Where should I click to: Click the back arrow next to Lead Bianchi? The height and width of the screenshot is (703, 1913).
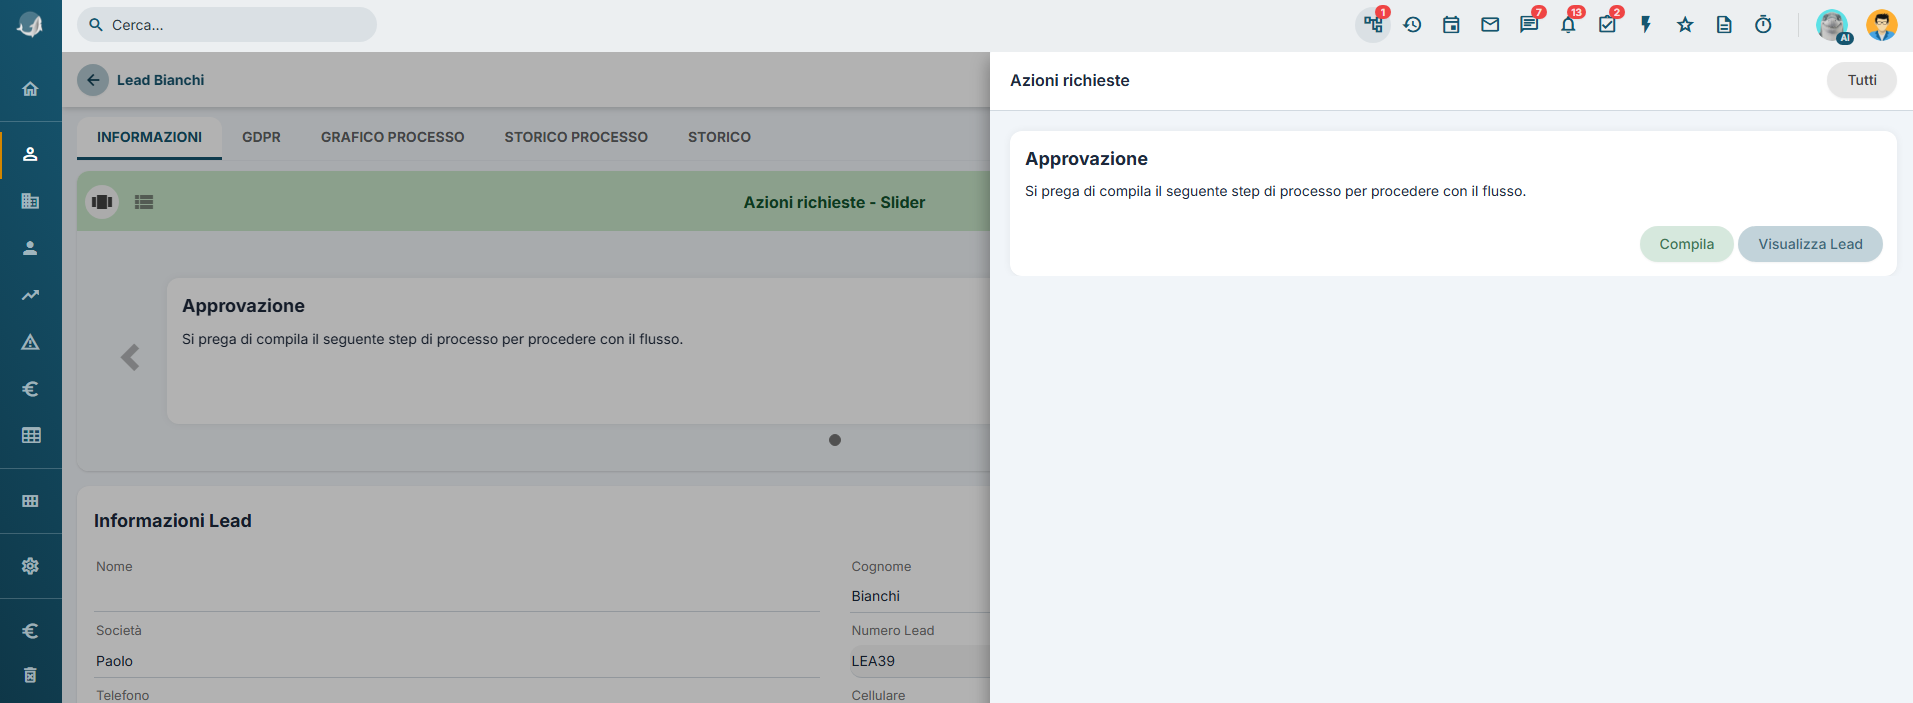click(x=93, y=80)
